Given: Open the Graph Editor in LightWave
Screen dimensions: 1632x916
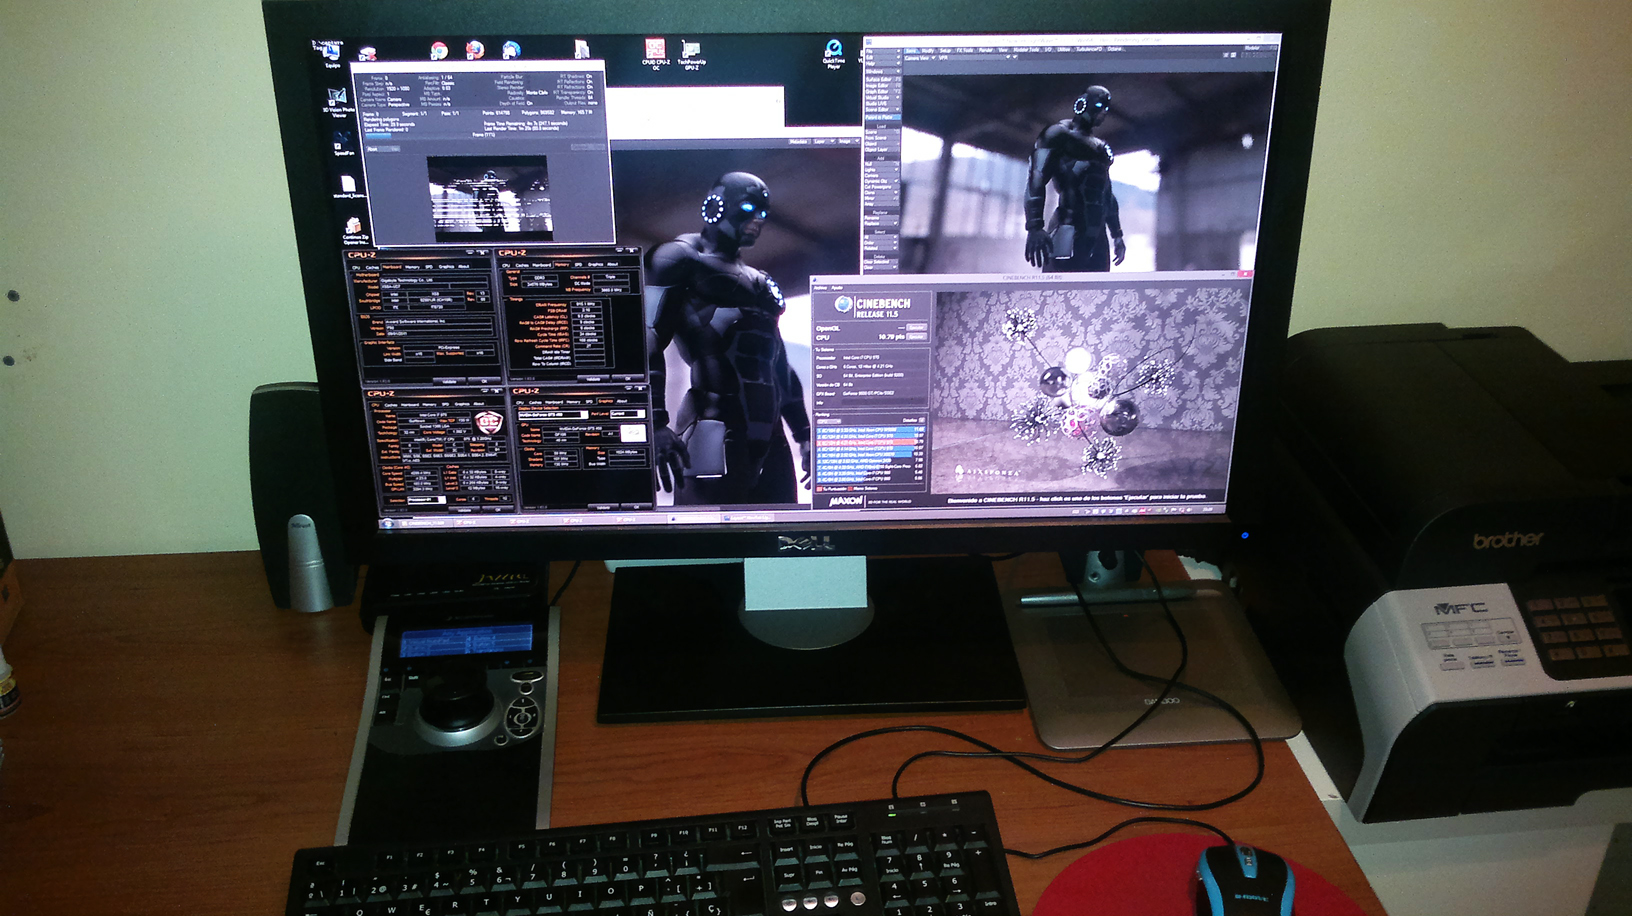Looking at the screenshot, I should click(881, 91).
